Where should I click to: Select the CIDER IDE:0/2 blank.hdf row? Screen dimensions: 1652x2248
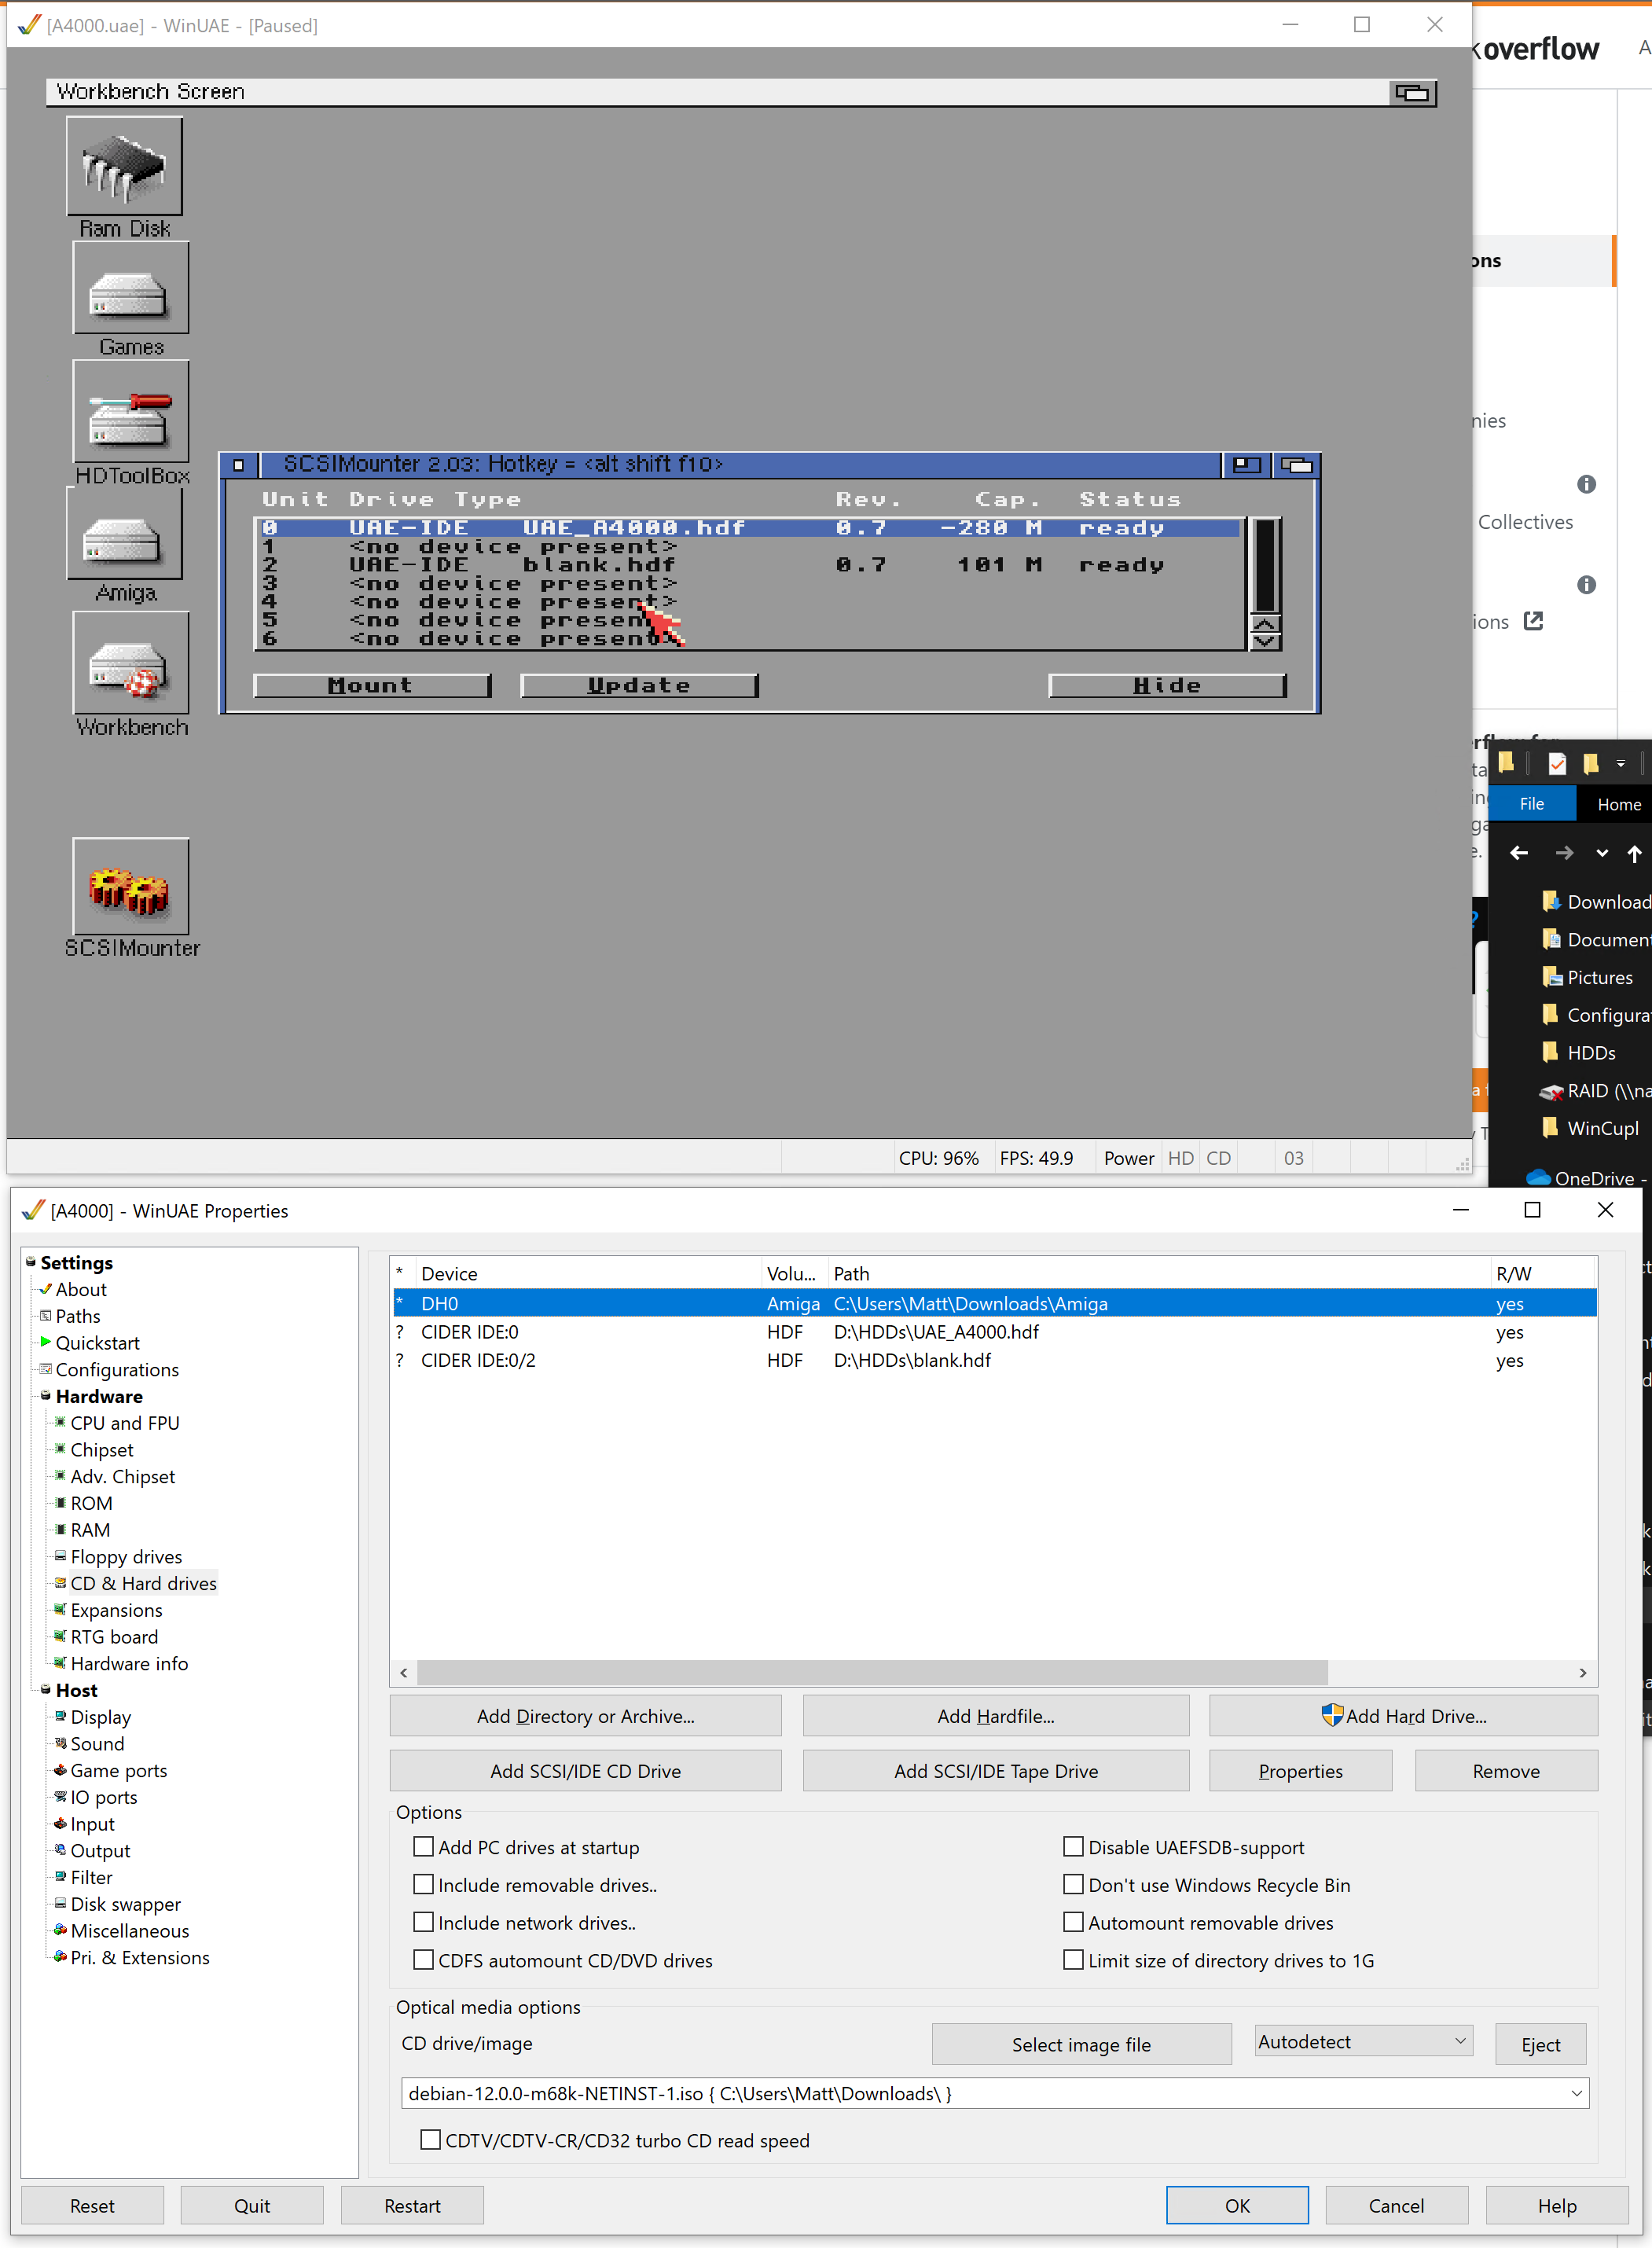pos(993,1360)
